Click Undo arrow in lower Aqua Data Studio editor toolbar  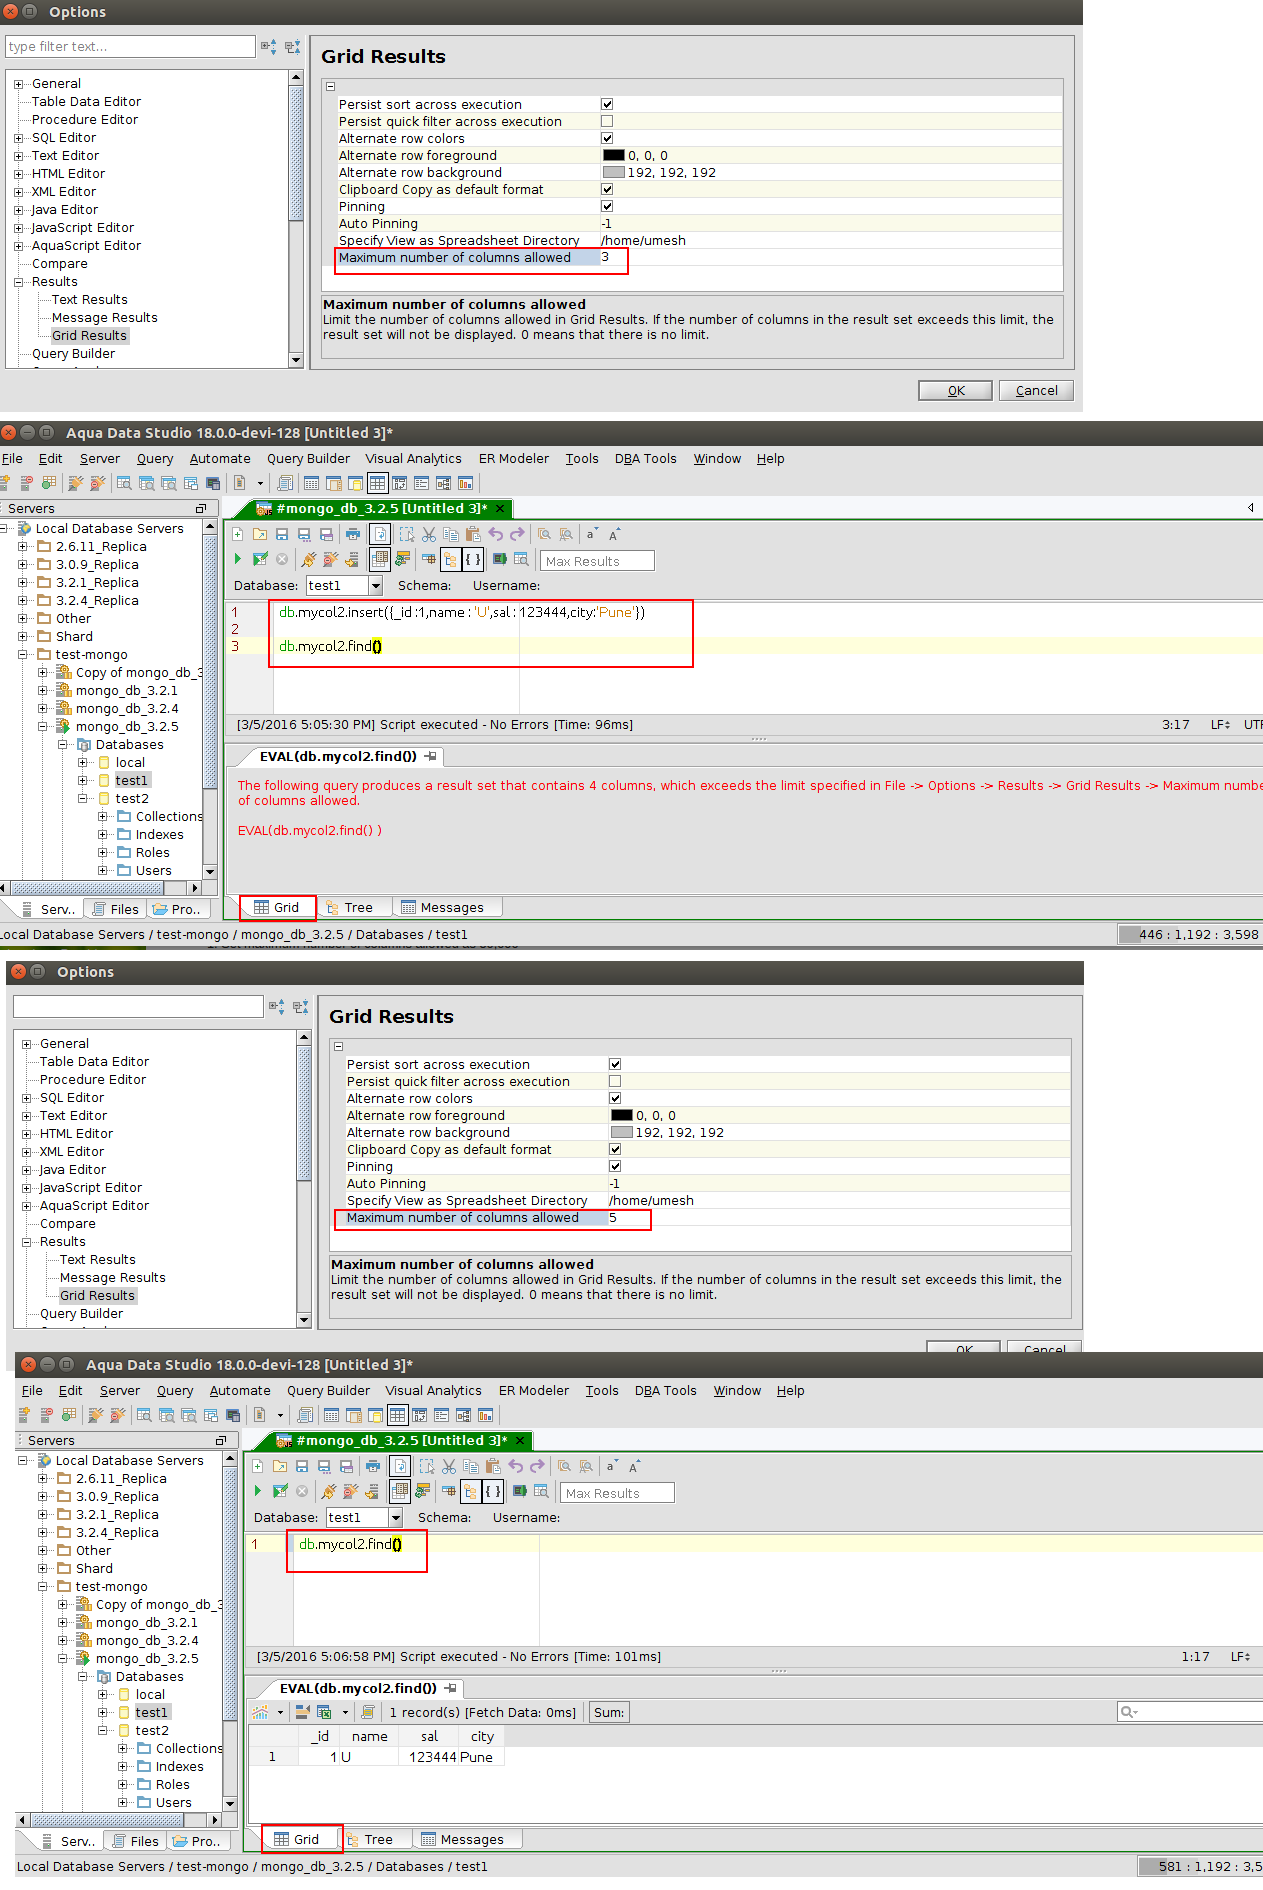pos(515,1467)
